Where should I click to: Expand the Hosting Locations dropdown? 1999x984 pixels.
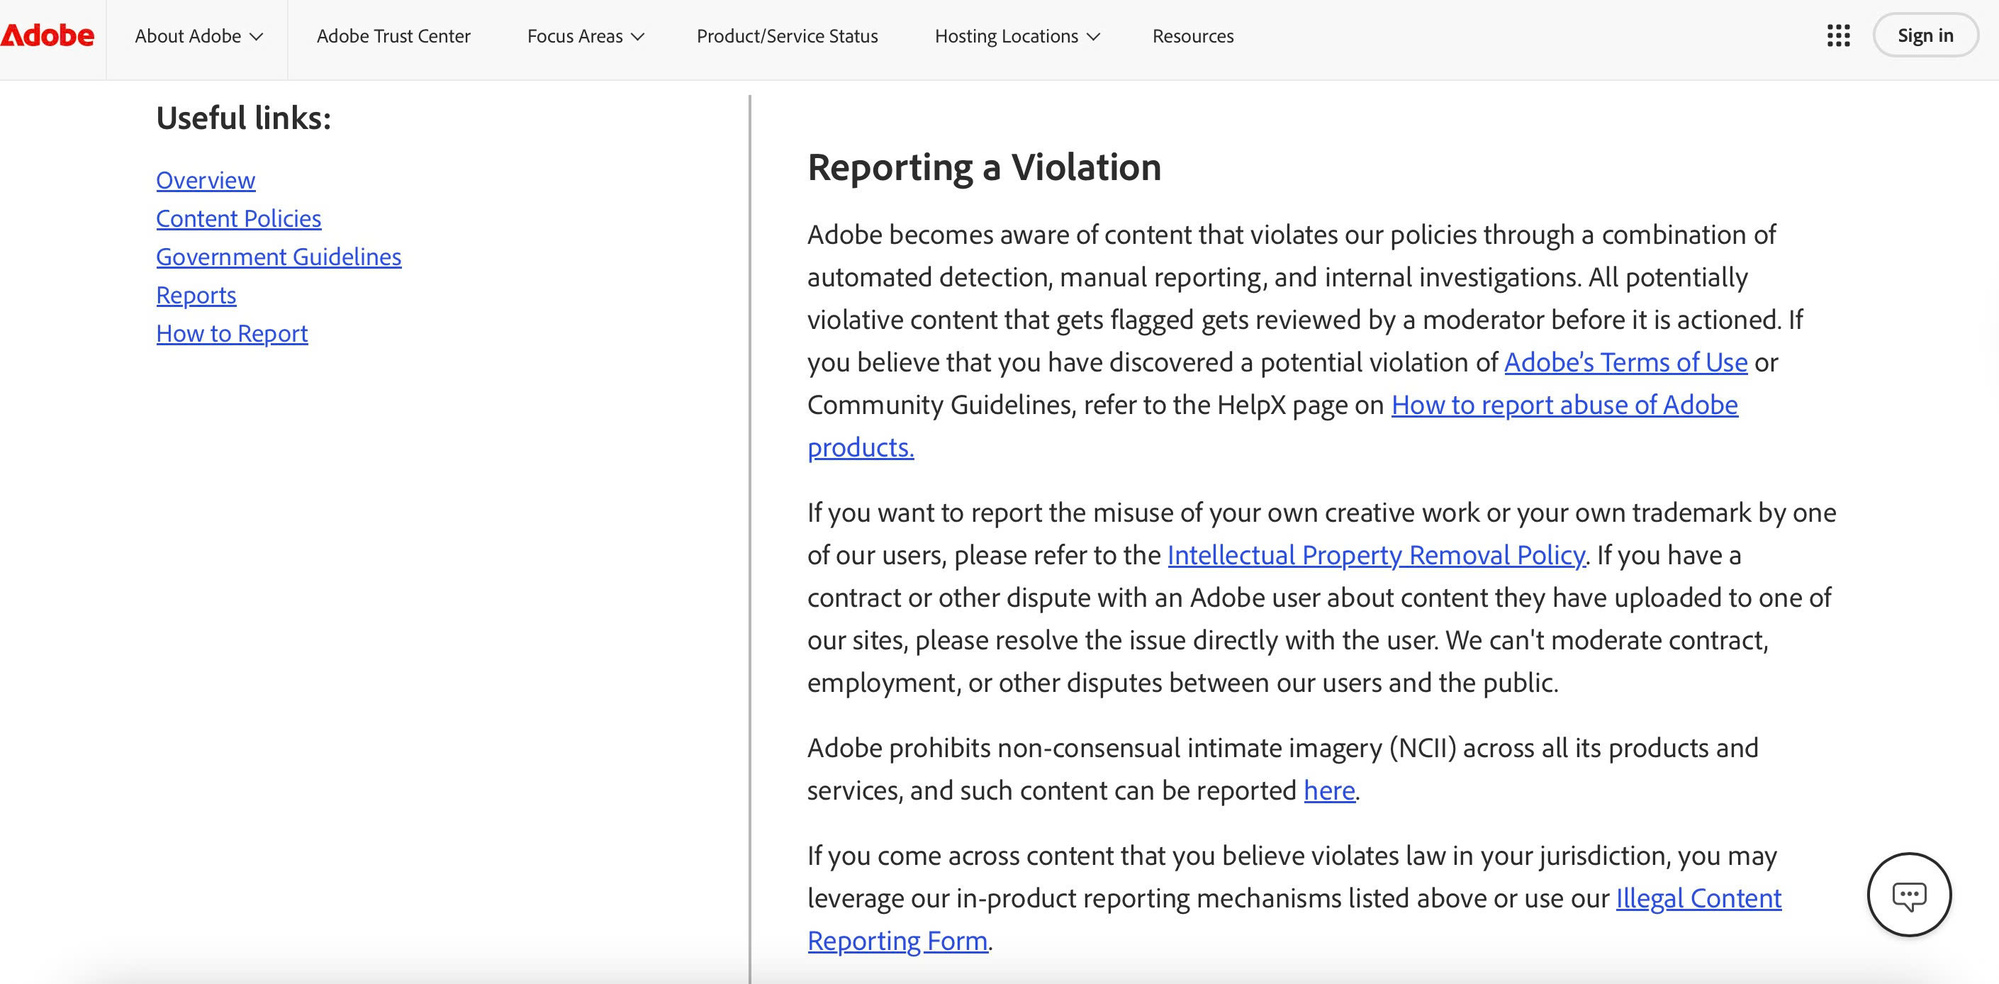pos(1017,36)
